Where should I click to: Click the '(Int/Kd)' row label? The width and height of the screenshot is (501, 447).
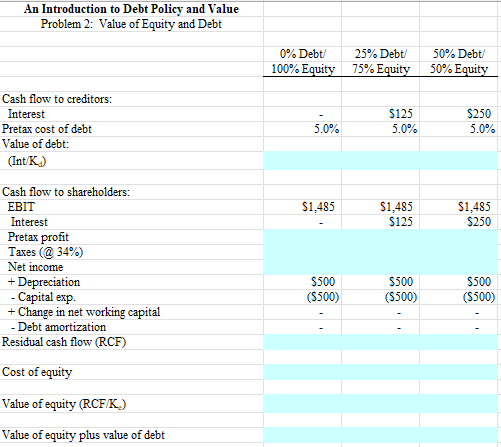point(27,161)
